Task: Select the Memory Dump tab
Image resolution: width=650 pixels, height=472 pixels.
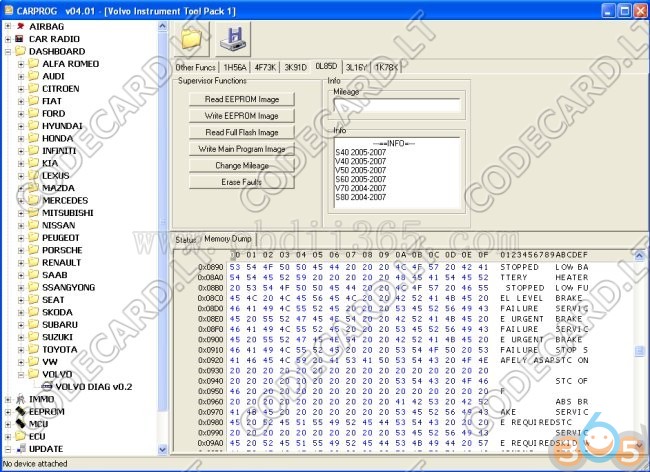Action: (x=228, y=239)
